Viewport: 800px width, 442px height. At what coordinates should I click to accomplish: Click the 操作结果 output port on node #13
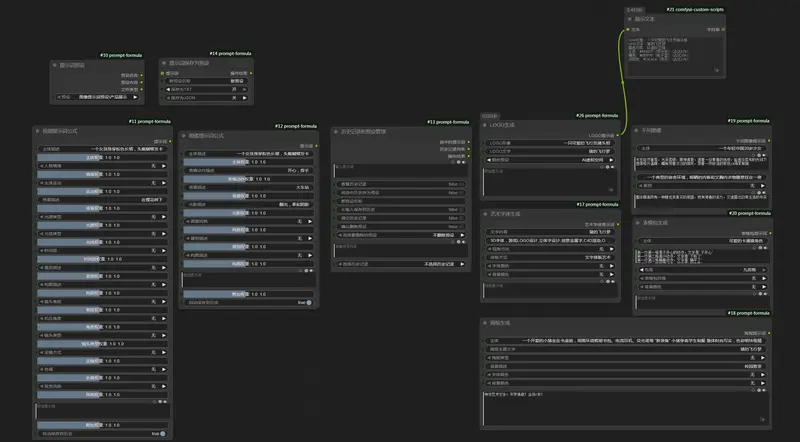click(x=468, y=156)
